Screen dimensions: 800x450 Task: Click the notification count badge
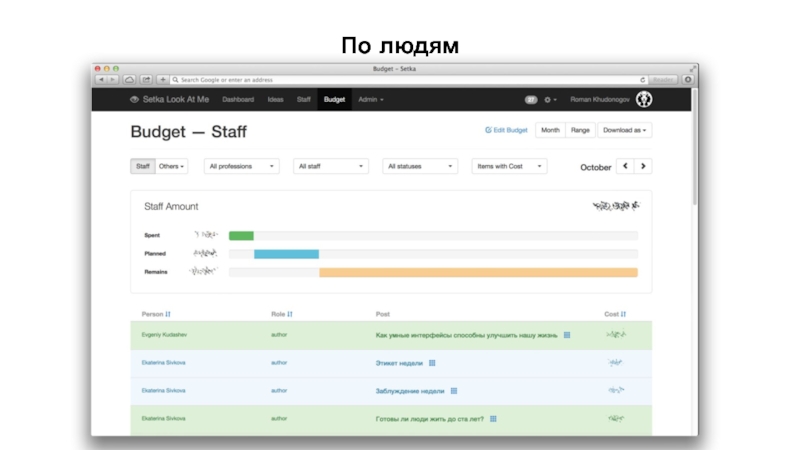[x=531, y=100]
